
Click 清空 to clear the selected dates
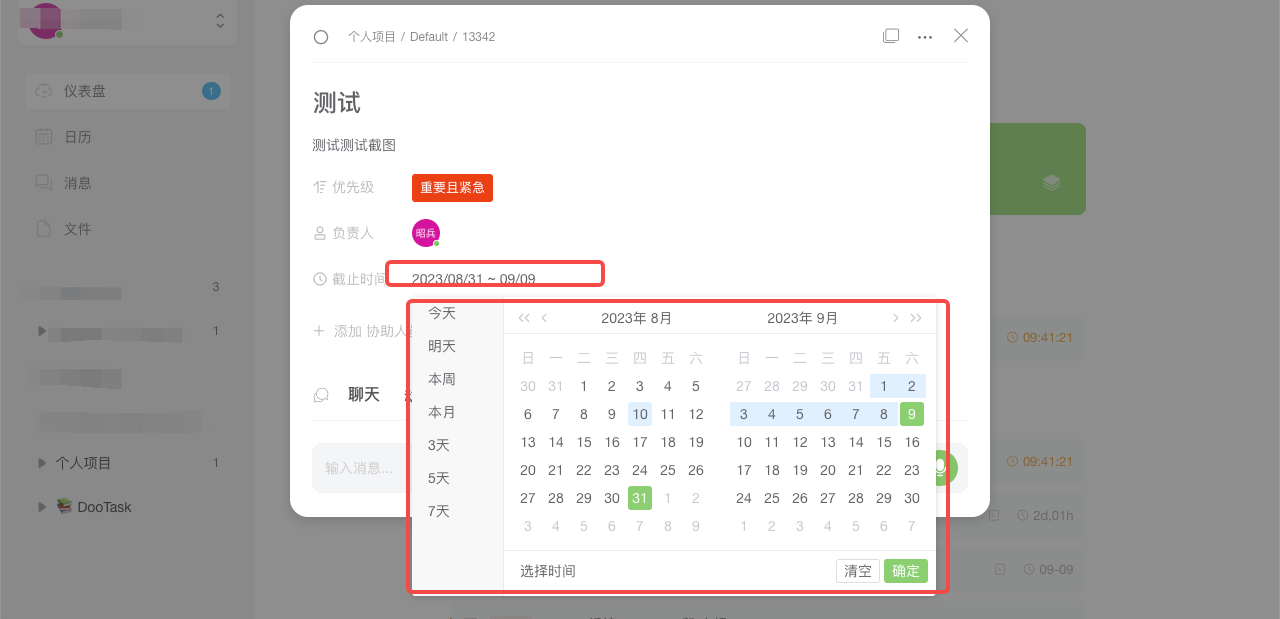(857, 570)
